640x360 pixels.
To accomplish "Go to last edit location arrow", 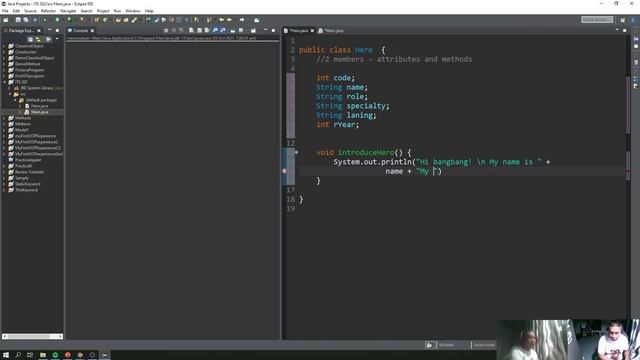I will click(x=222, y=20).
